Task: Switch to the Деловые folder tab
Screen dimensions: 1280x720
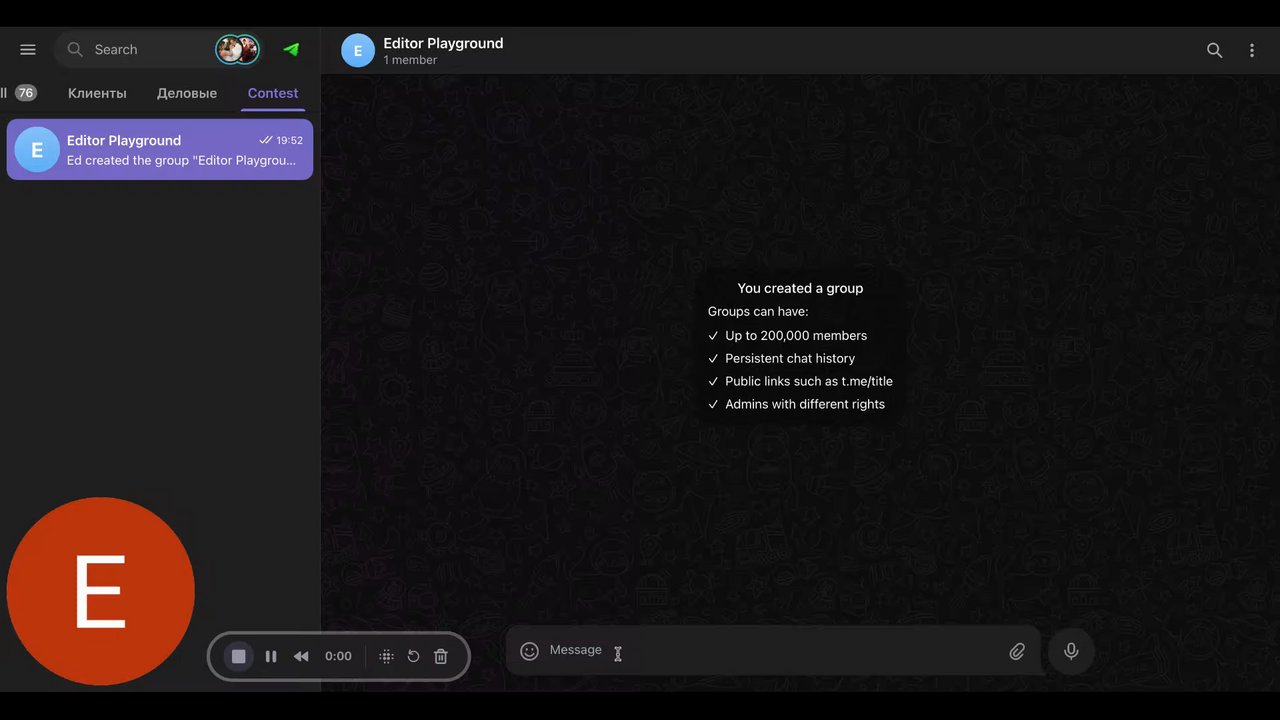Action: (x=187, y=93)
